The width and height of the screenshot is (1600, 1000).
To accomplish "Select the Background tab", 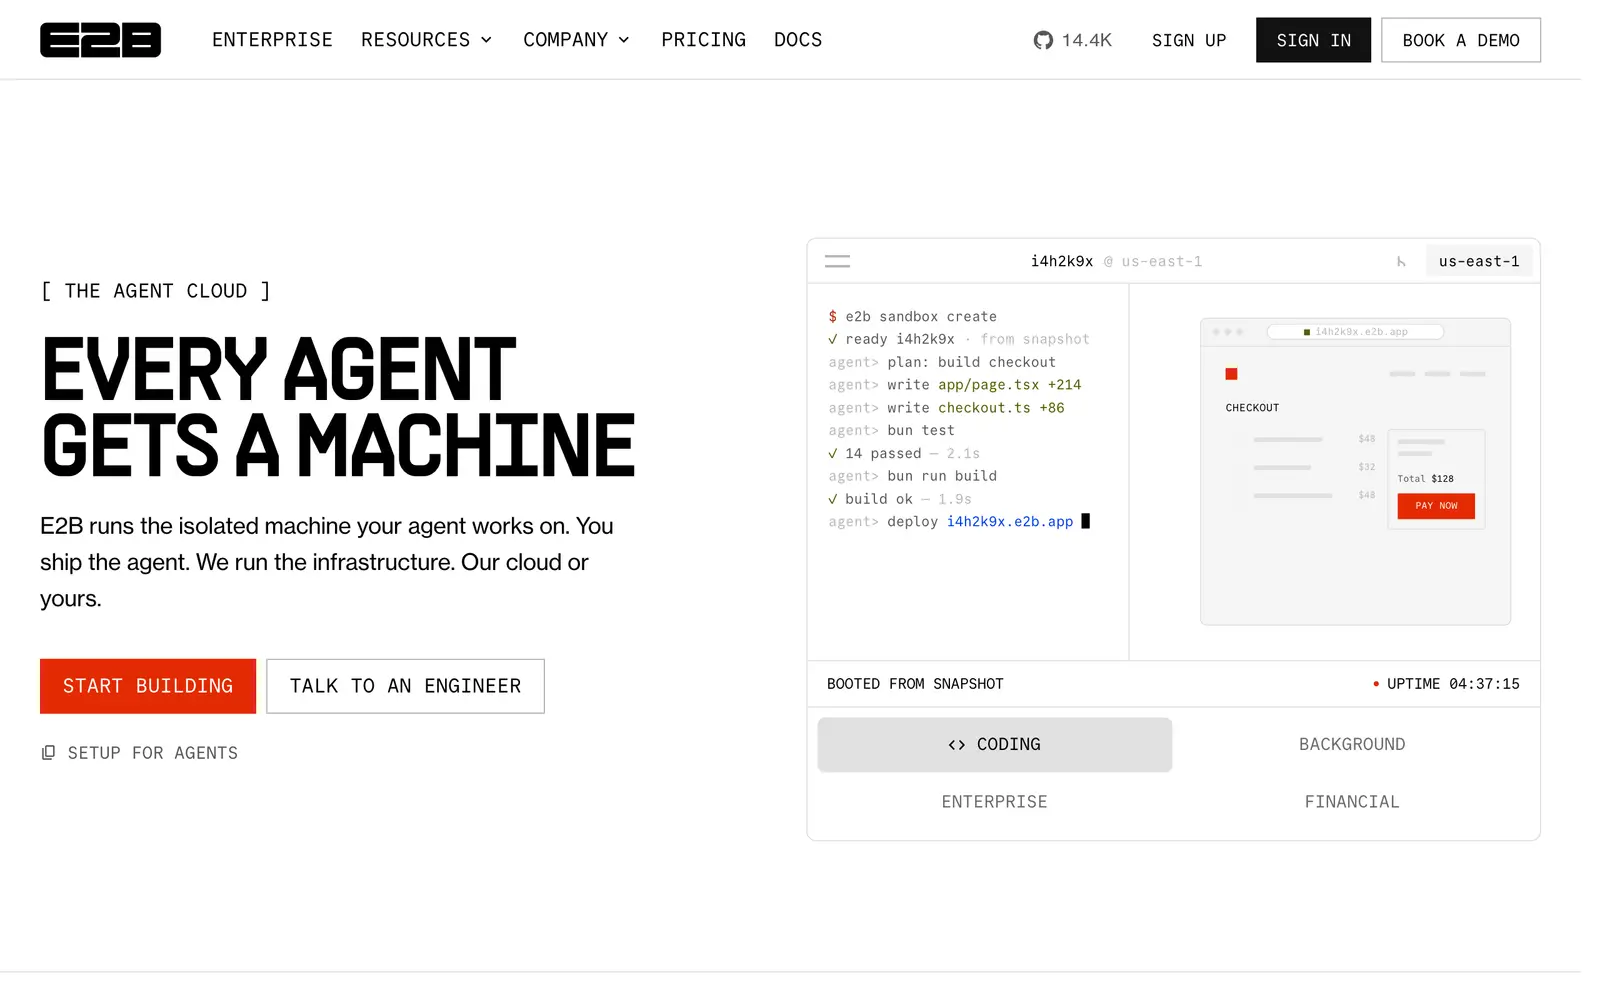I will click(1352, 744).
